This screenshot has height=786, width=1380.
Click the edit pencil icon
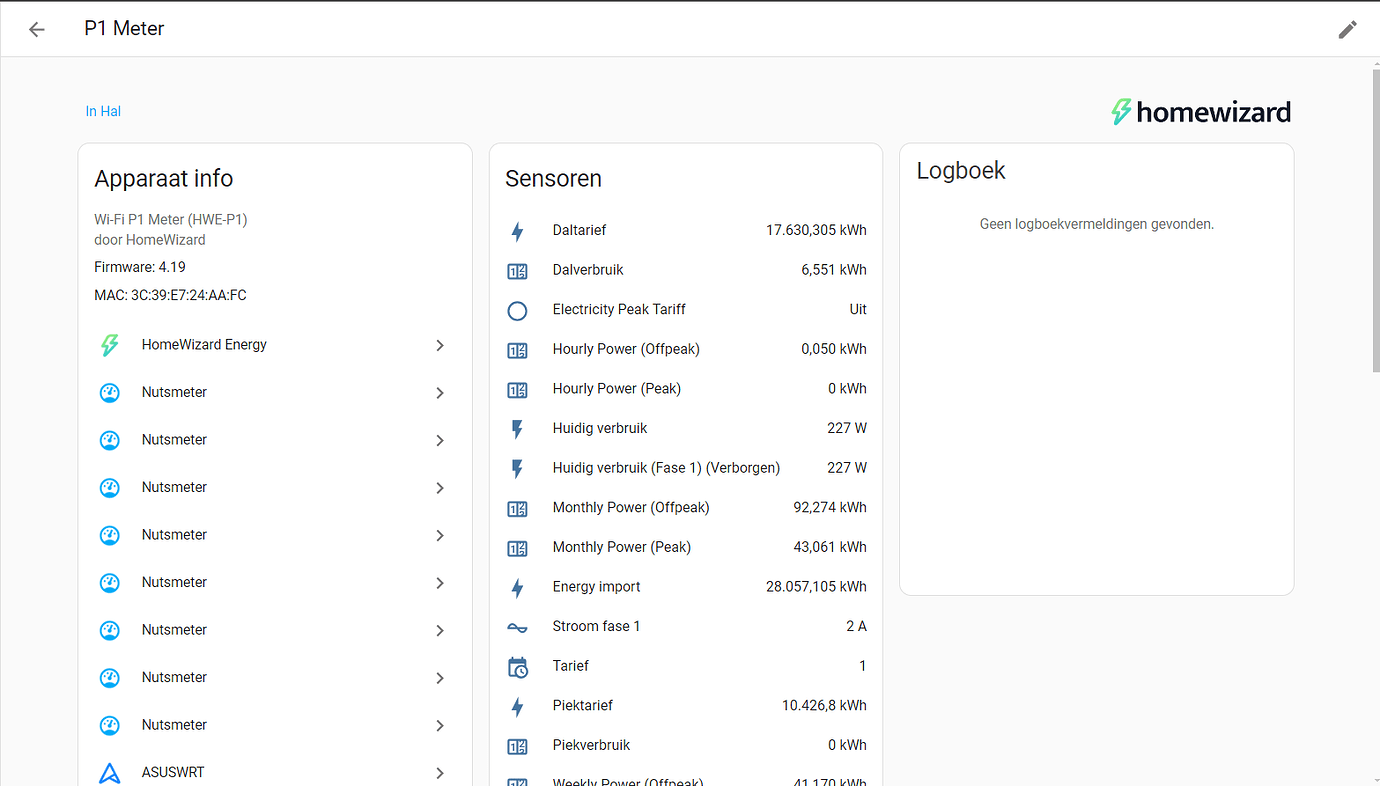[1347, 29]
